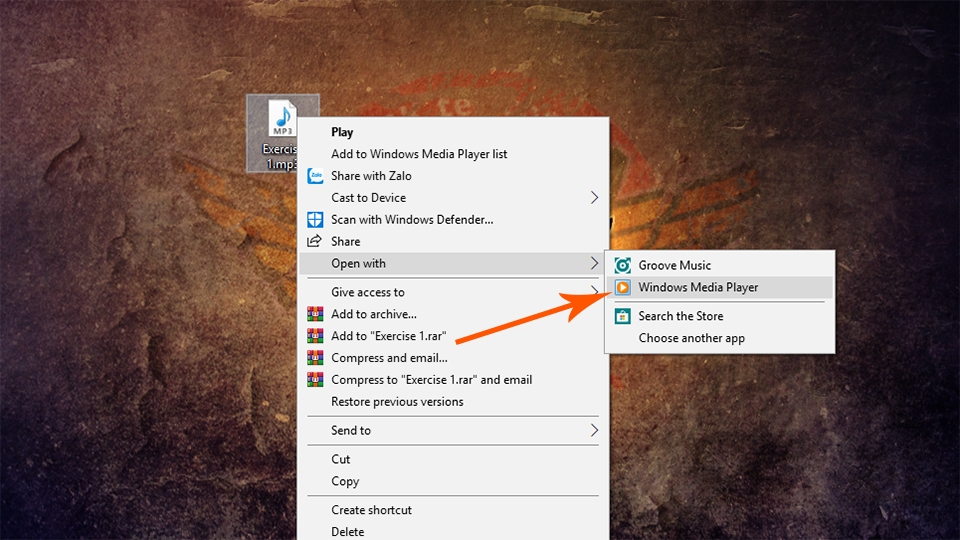Open the Cast to Device entry
The image size is (960, 540).
point(453,198)
